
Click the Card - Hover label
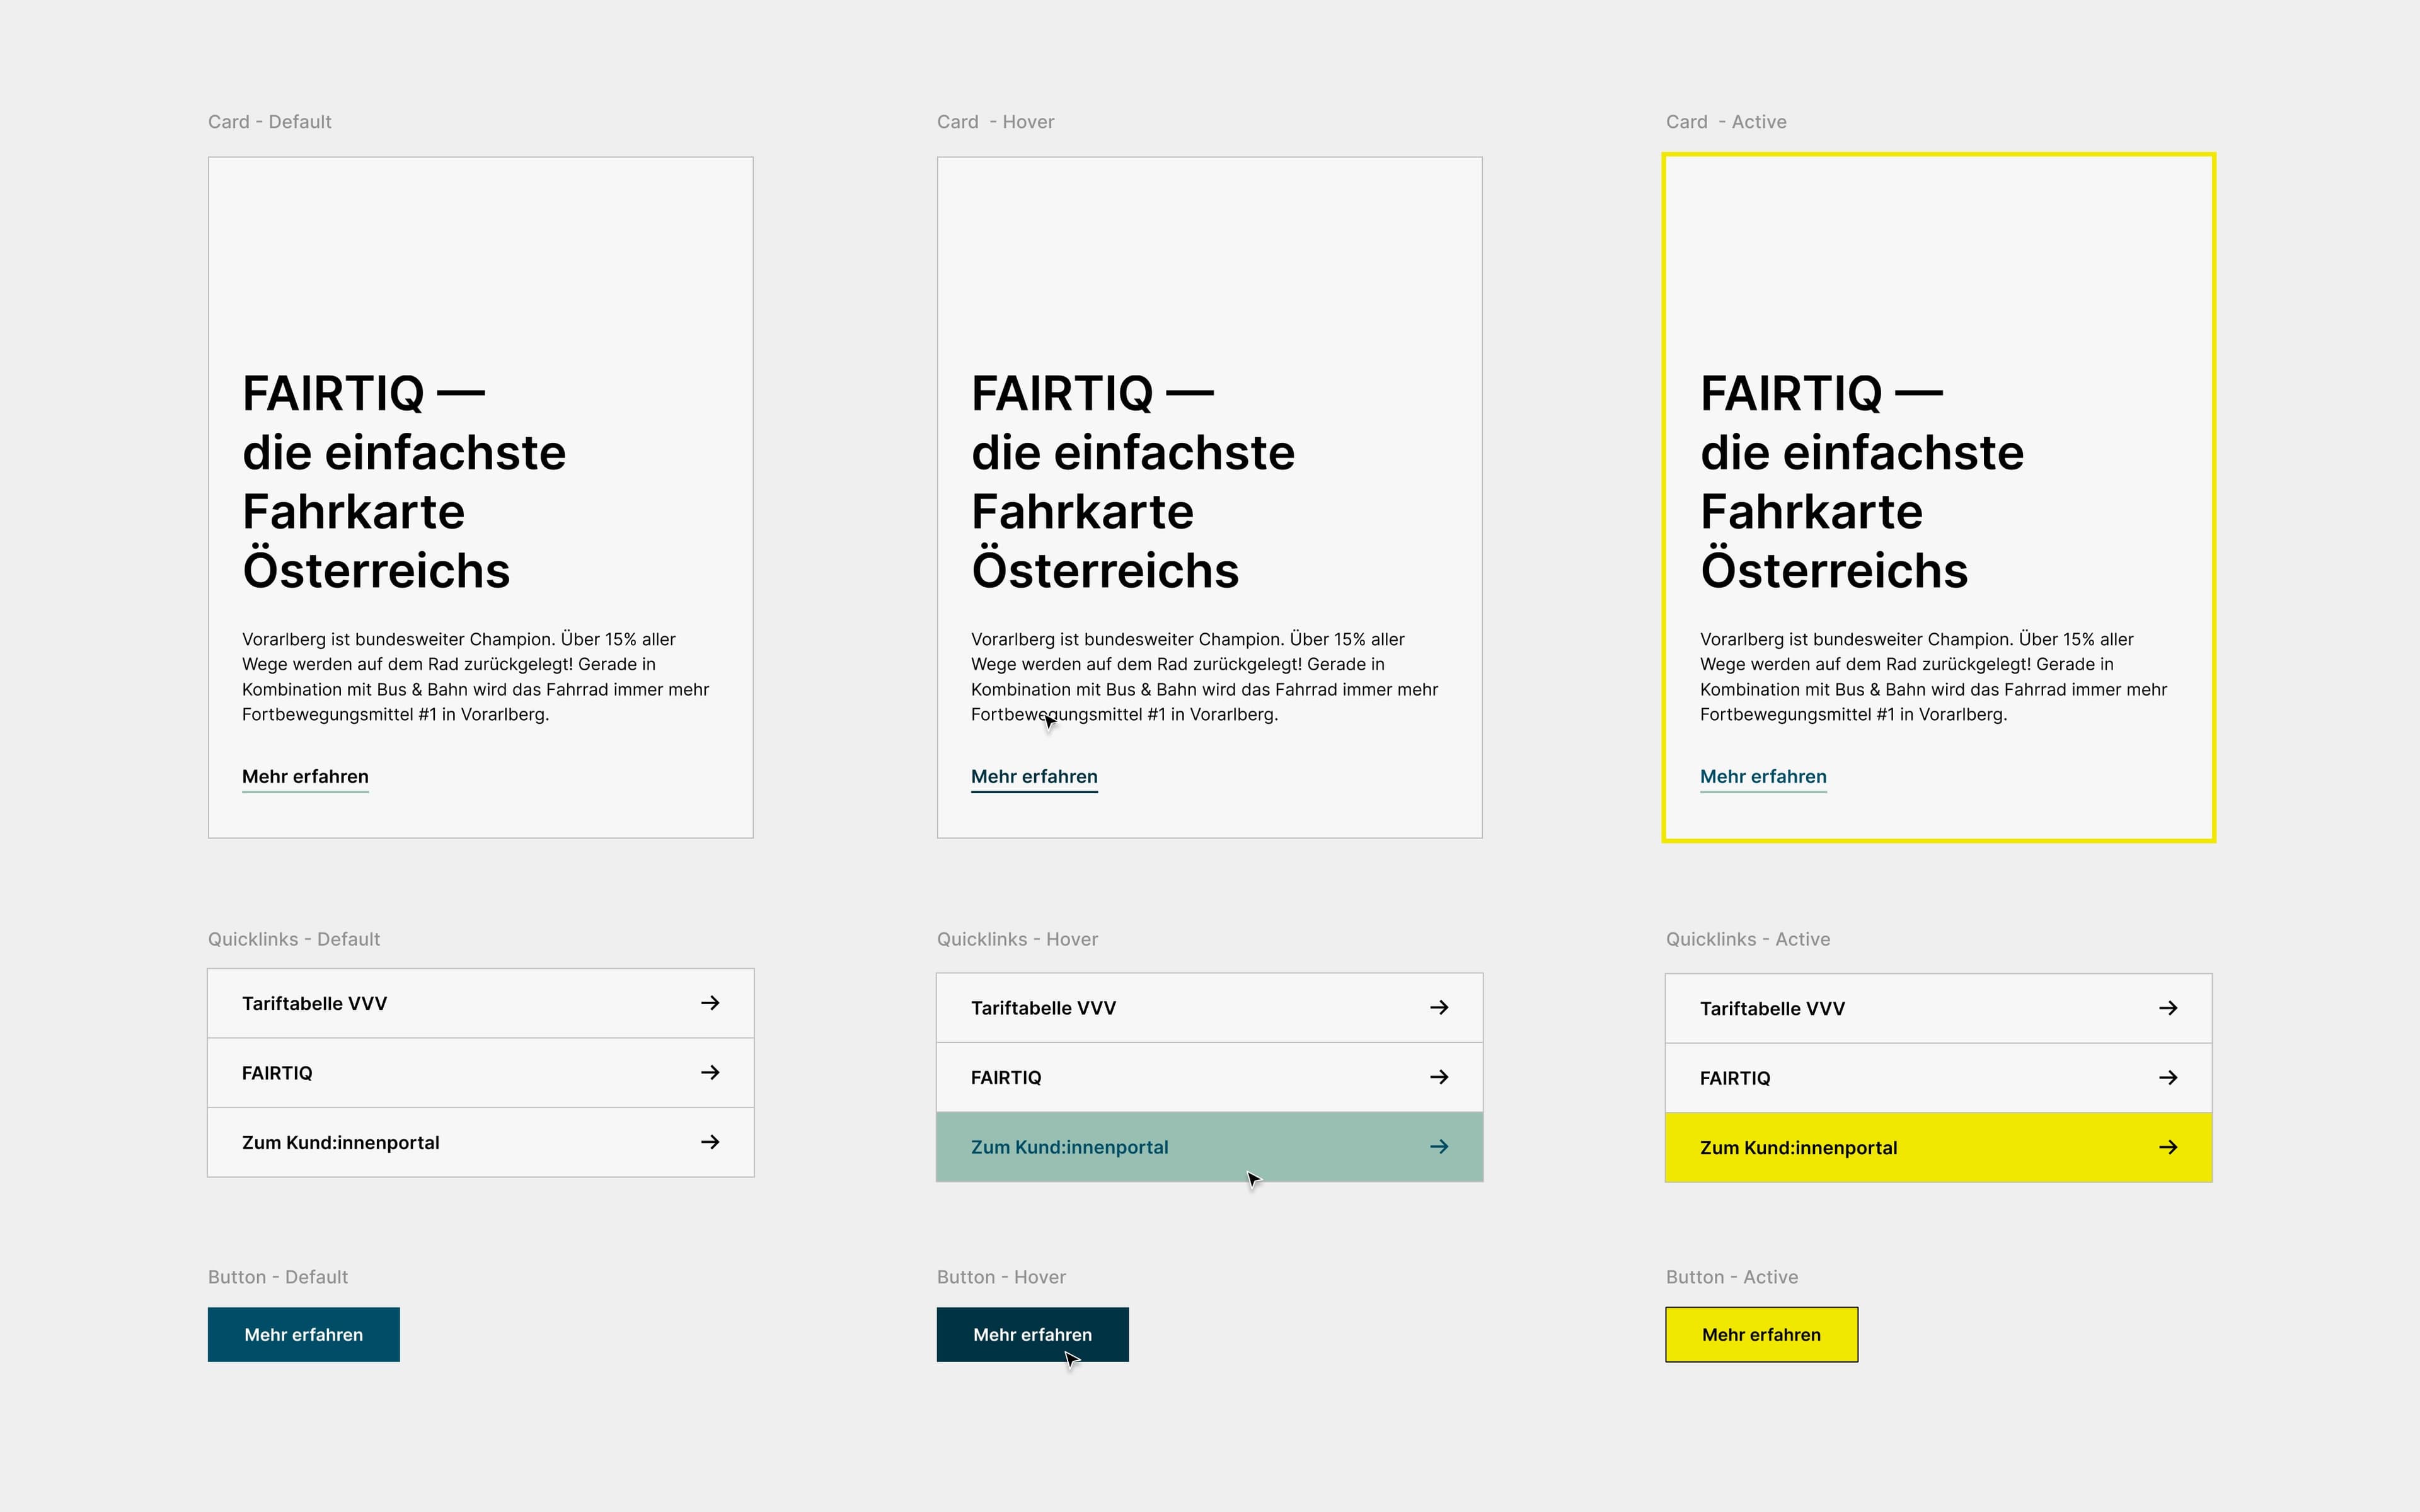tap(996, 122)
